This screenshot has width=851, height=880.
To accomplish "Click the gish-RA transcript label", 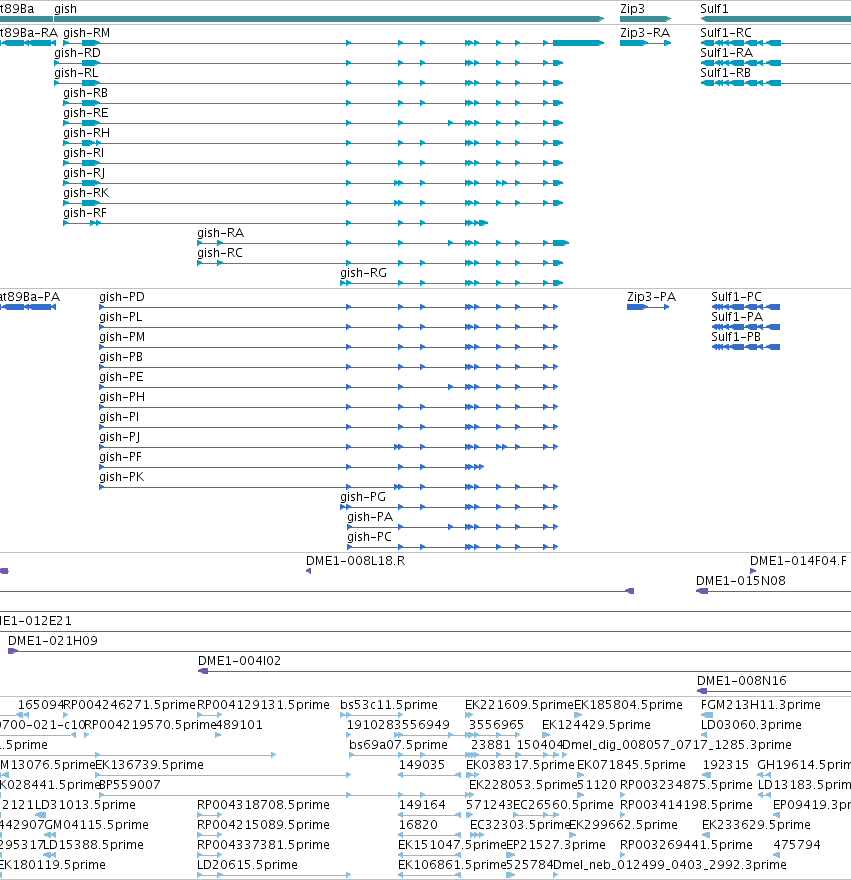I will point(221,233).
